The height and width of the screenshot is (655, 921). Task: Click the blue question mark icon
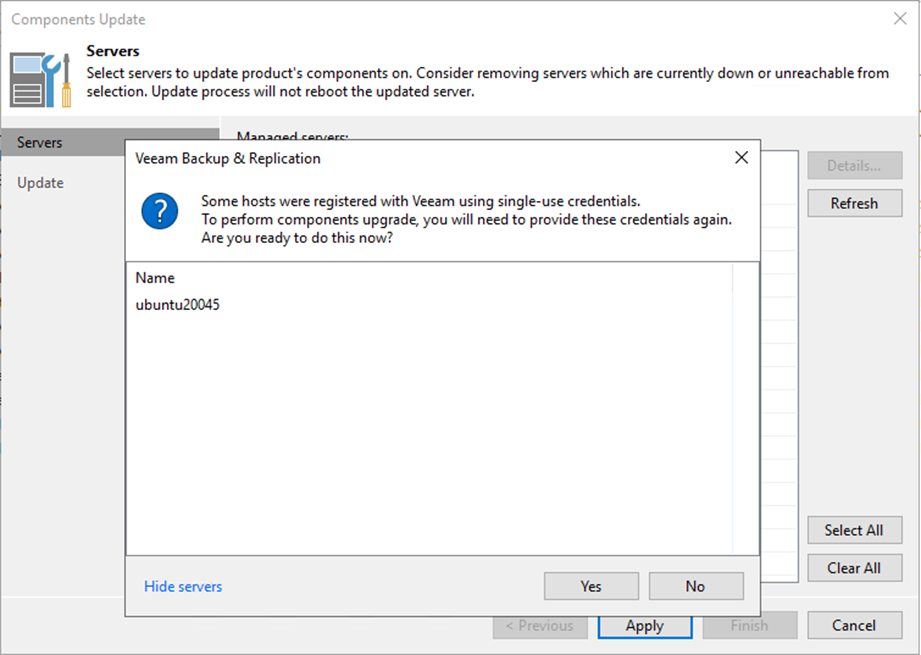coord(160,211)
